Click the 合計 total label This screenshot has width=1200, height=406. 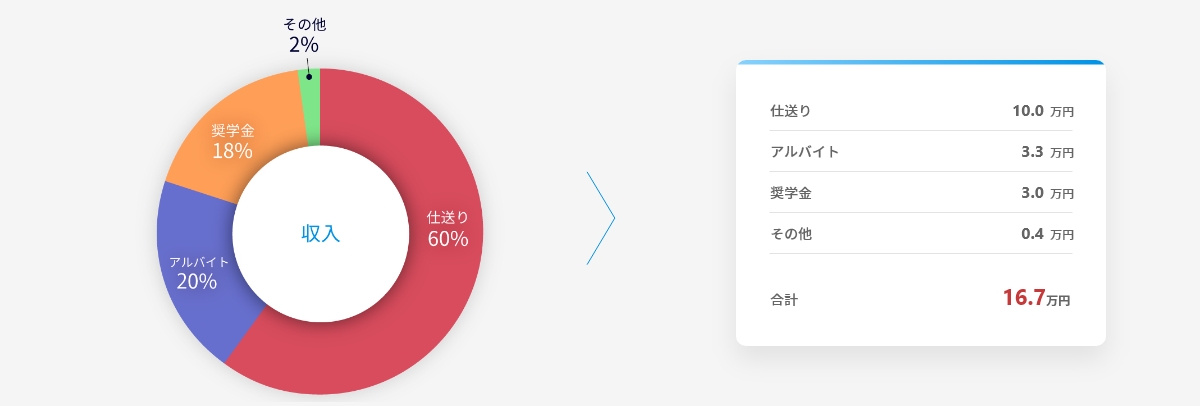784,299
